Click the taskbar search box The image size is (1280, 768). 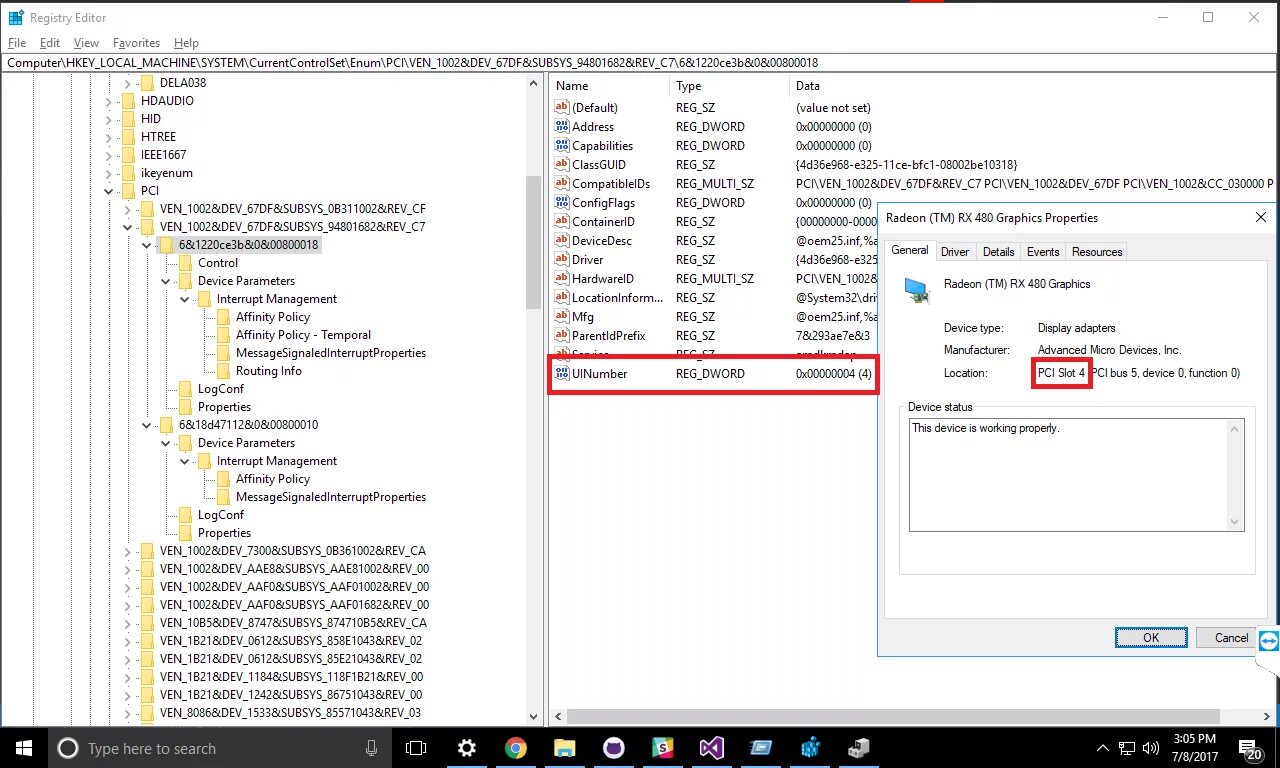(218, 748)
